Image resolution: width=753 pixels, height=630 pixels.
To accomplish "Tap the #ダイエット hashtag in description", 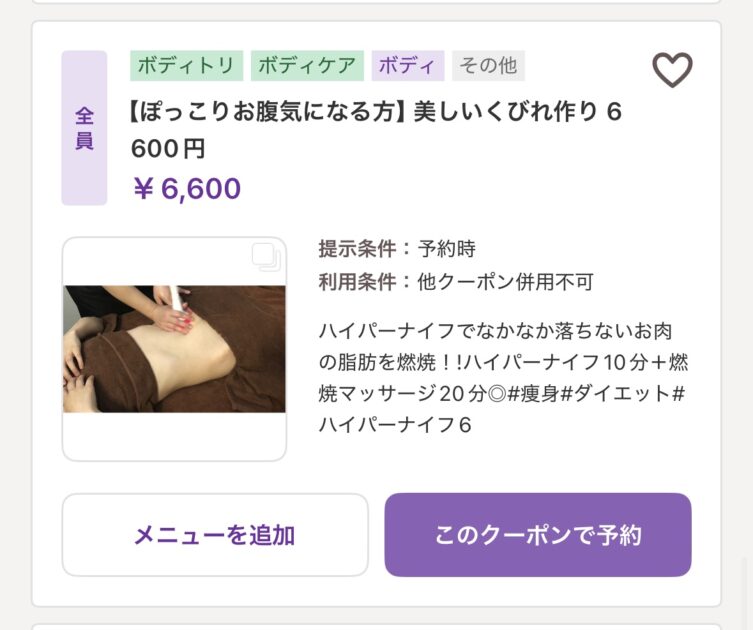I will (616, 394).
